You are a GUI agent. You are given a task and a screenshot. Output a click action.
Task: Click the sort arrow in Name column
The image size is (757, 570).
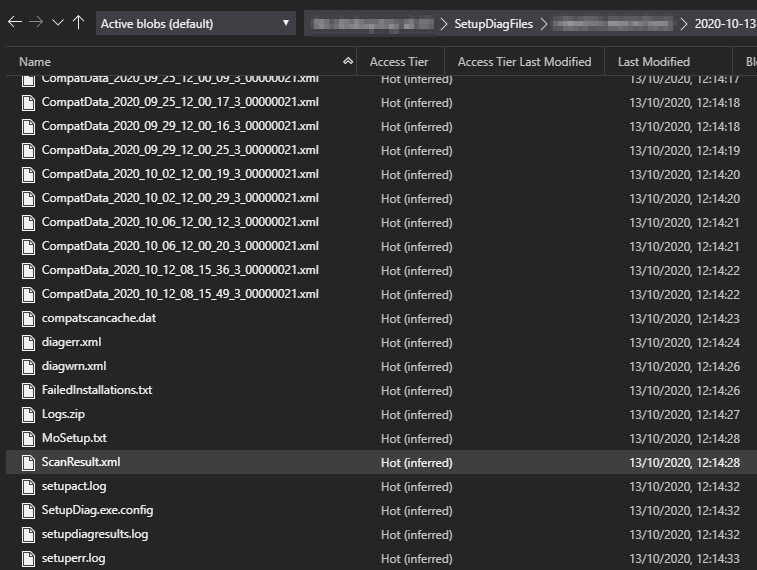coord(347,62)
